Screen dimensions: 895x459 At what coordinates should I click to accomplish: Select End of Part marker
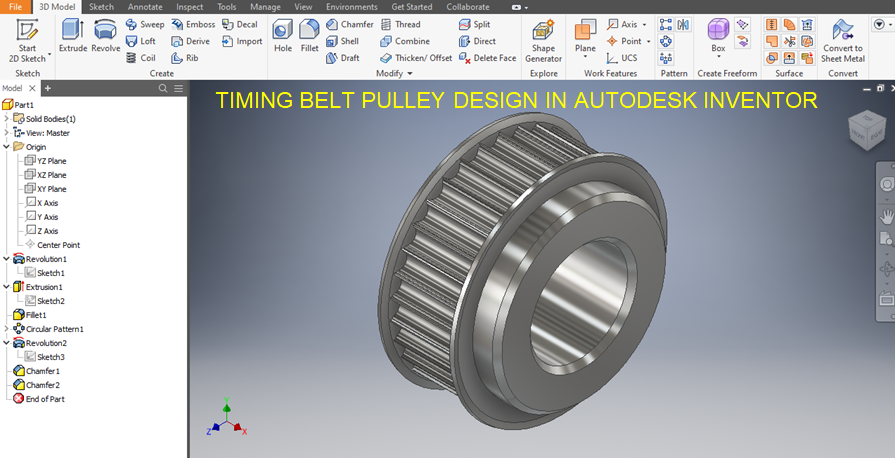[x=39, y=399]
